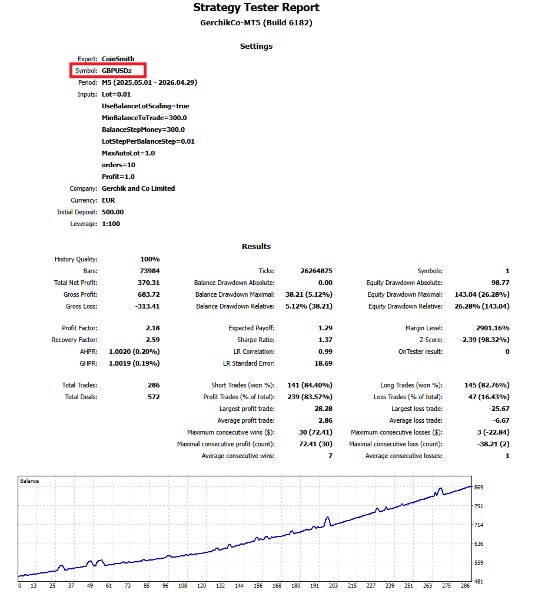Click the input MaxAutoLot=1.0
The width and height of the screenshot is (535, 600).
(128, 153)
